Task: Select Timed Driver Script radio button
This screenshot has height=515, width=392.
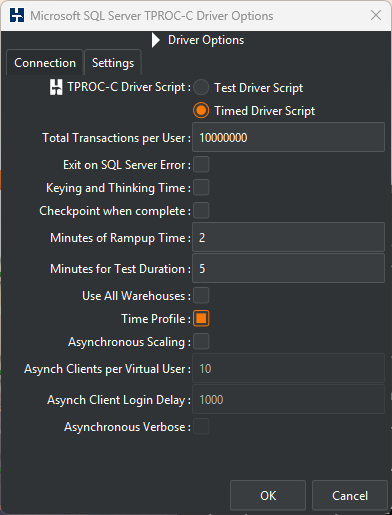Action: tap(201, 111)
